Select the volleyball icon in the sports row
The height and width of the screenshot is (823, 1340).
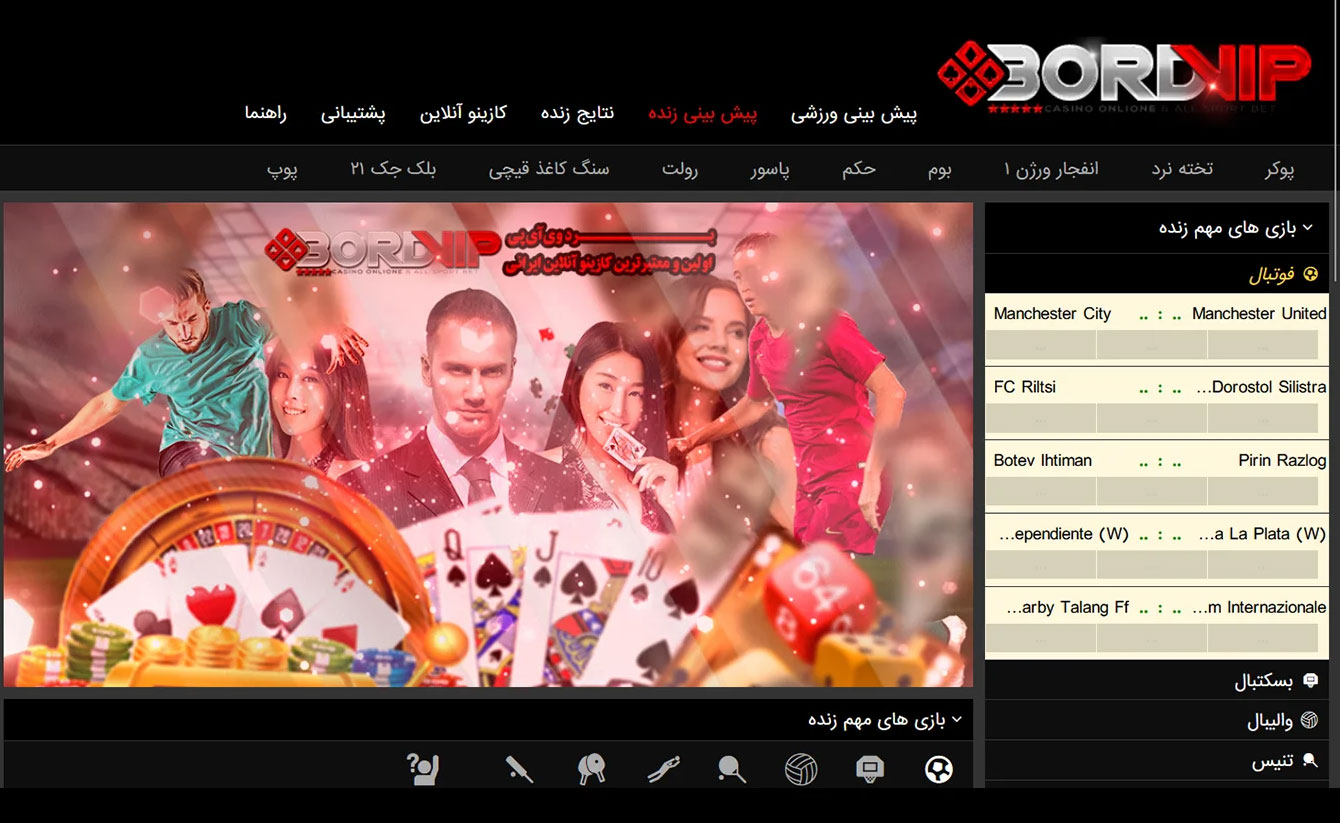click(801, 769)
